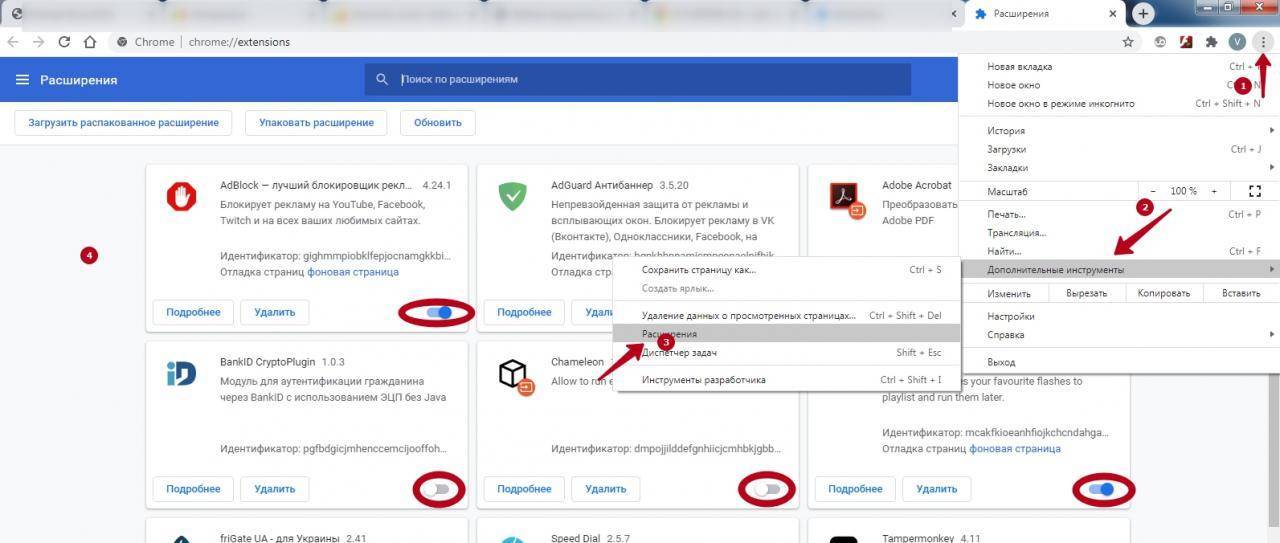The image size is (1280, 543).
Task: Go back using the browser back arrow
Action: [14, 42]
